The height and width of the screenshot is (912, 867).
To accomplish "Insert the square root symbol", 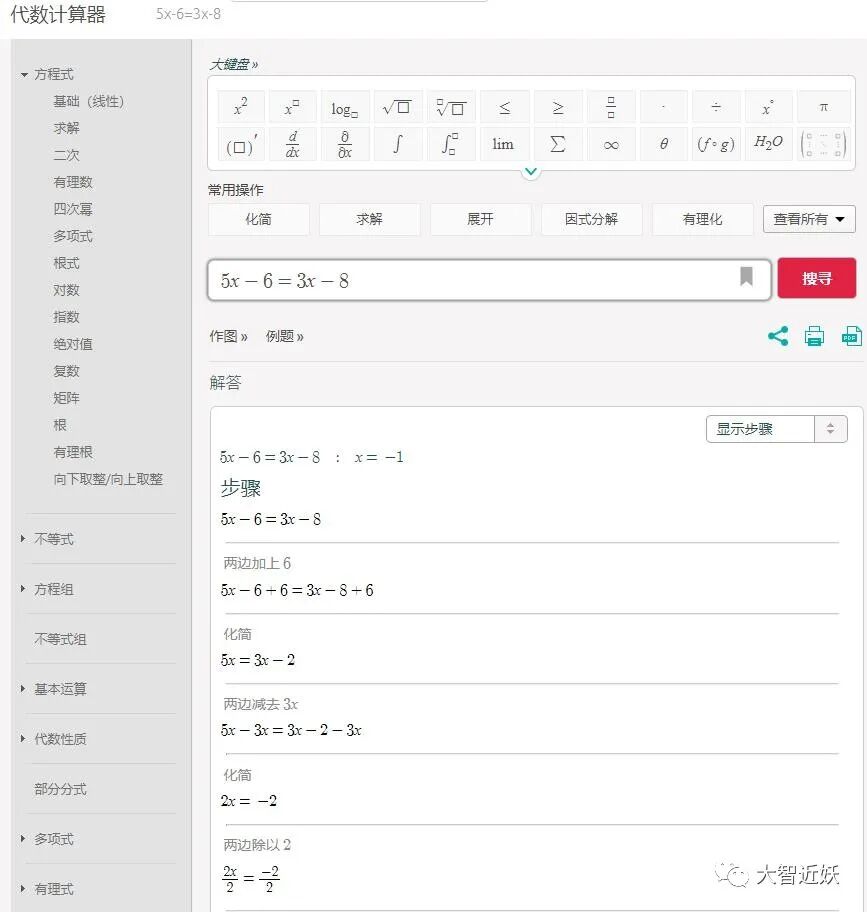I will pos(397,107).
